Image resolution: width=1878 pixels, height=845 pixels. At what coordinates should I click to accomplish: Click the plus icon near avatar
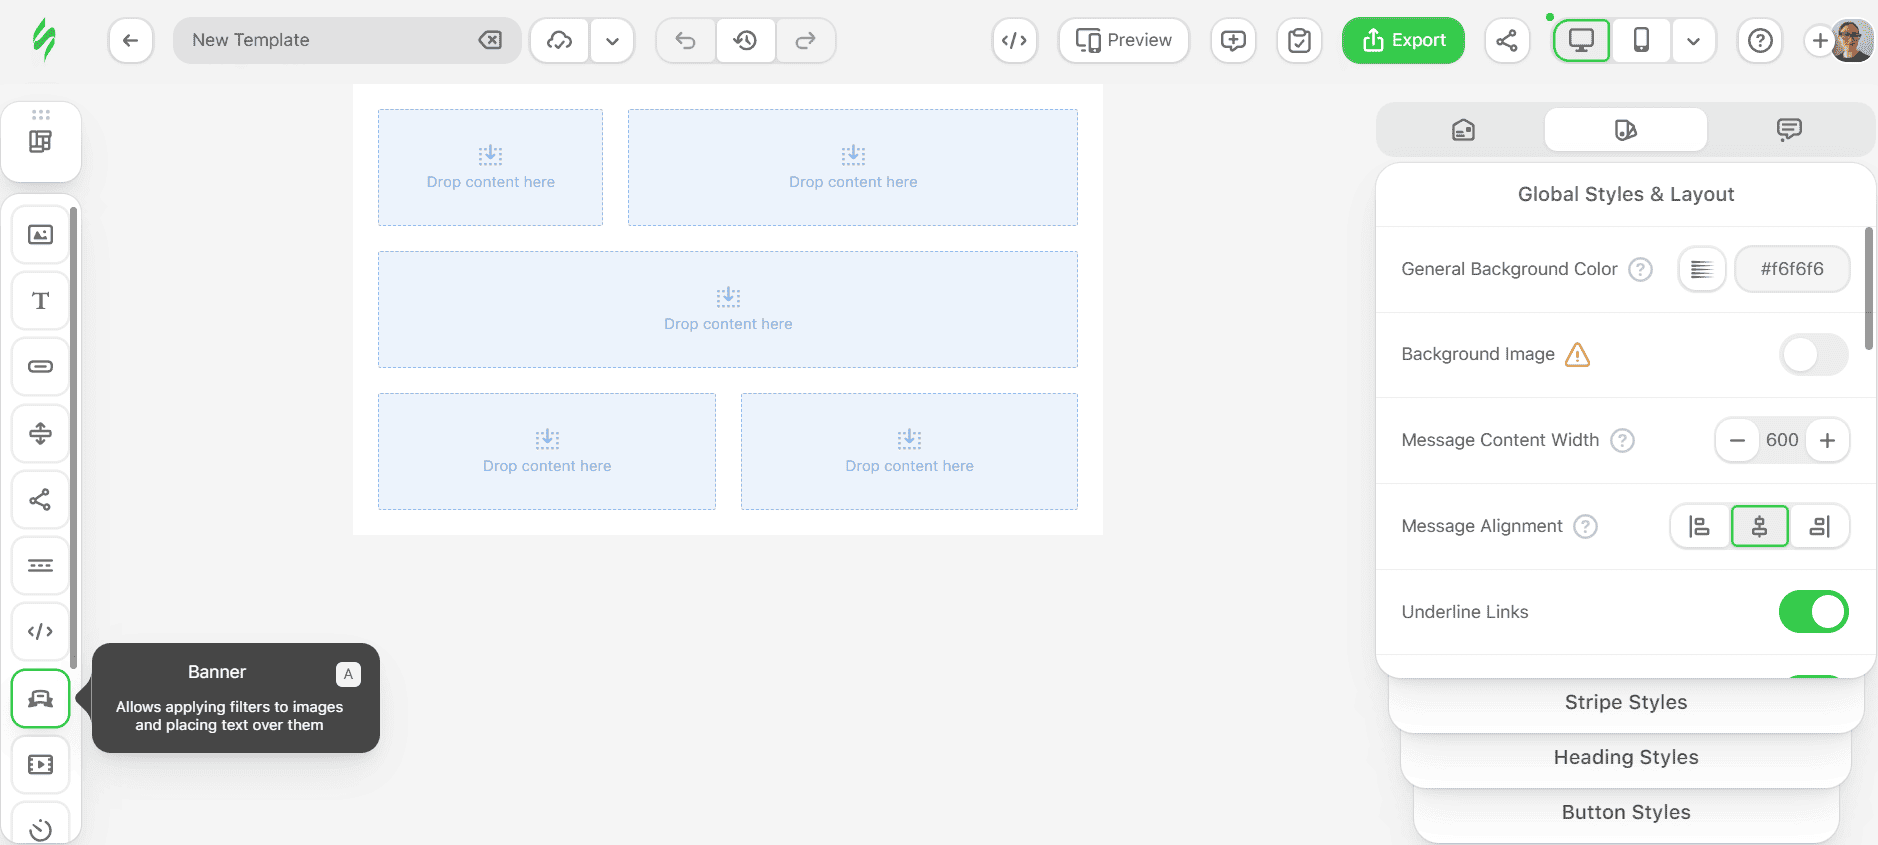pyautogui.click(x=1820, y=40)
